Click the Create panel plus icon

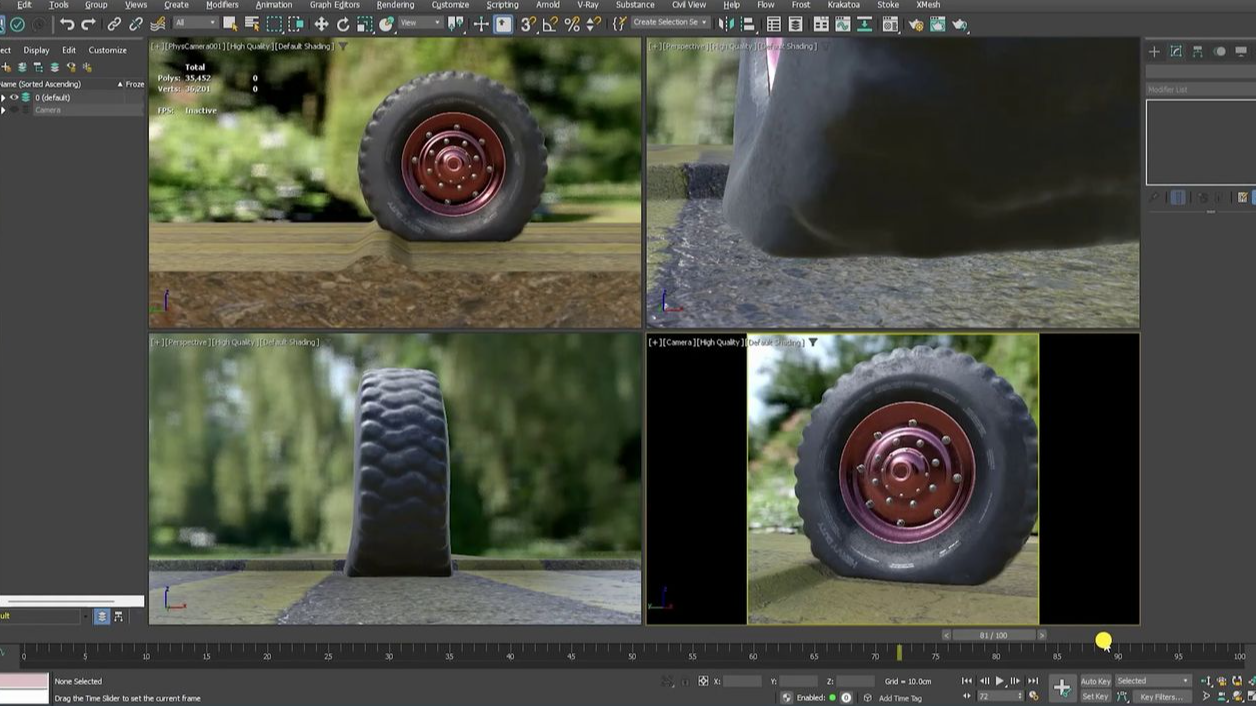point(1154,51)
